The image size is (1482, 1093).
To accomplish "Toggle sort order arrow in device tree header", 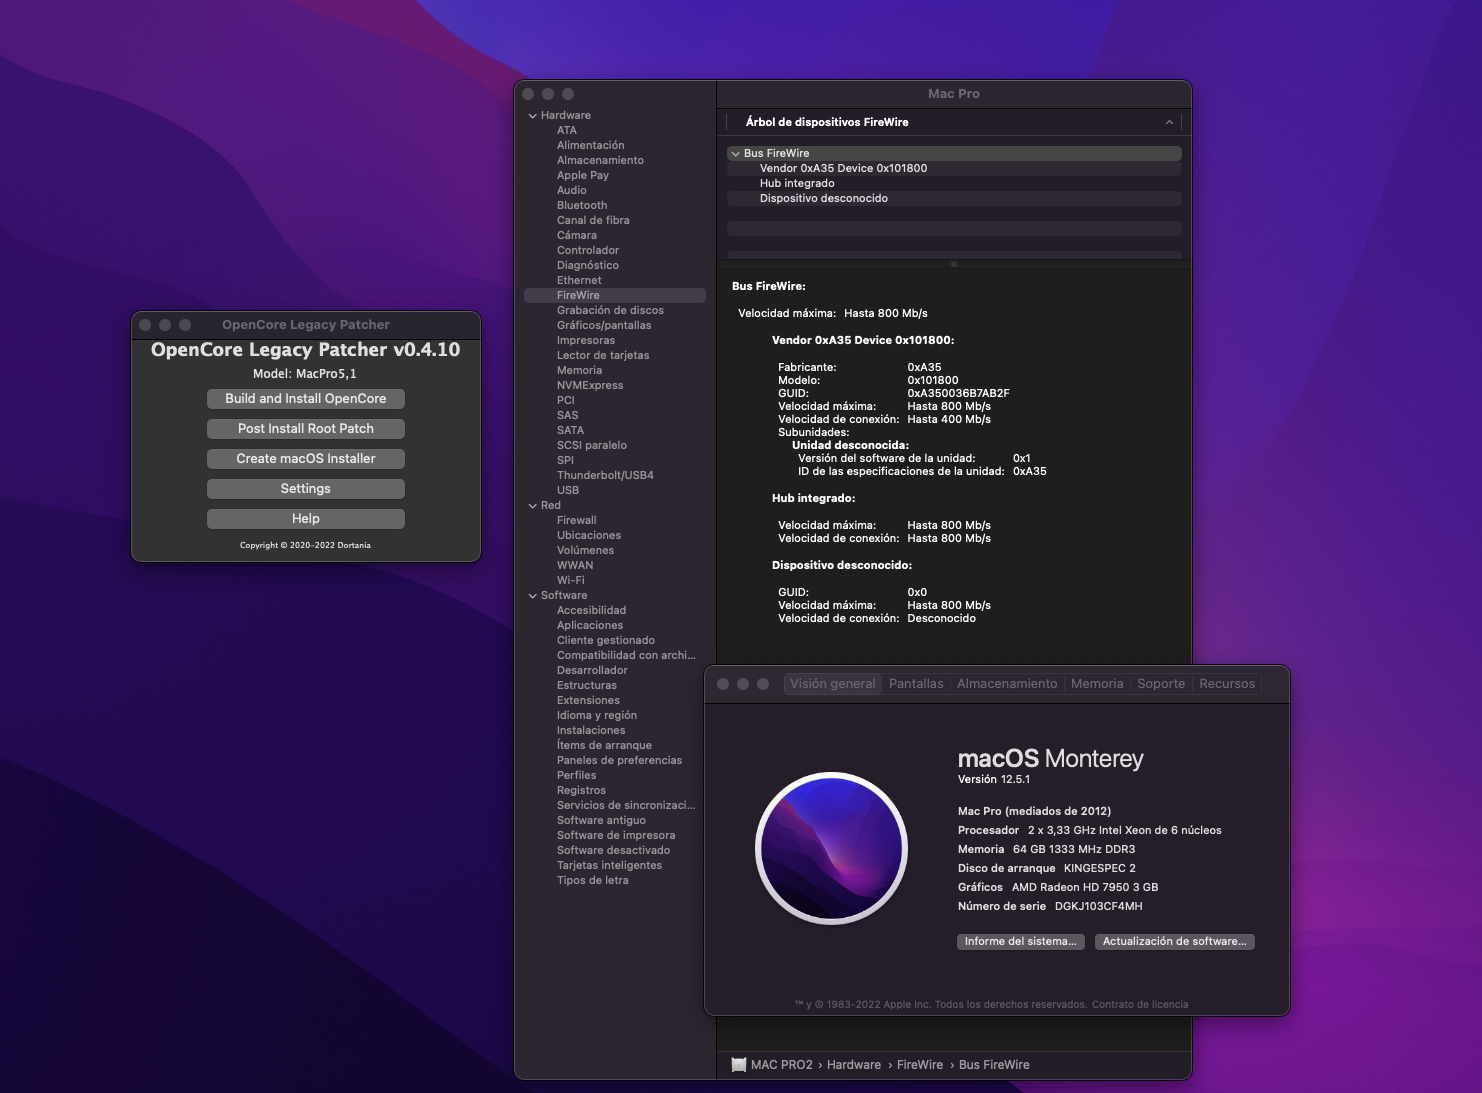I will (x=1169, y=122).
